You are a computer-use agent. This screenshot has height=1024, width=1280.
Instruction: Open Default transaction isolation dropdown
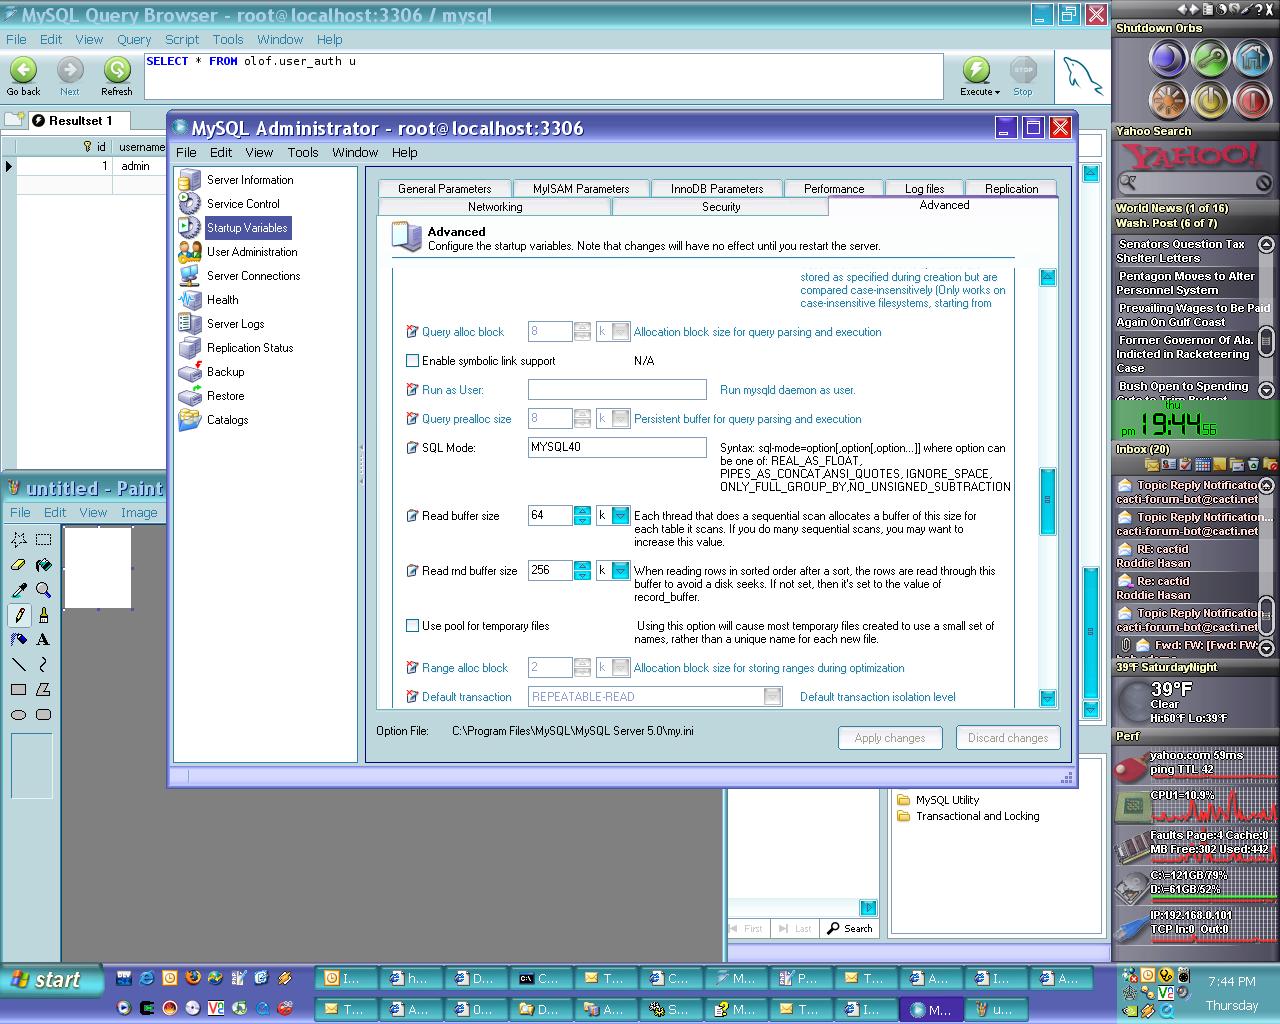pyautogui.click(x=773, y=697)
